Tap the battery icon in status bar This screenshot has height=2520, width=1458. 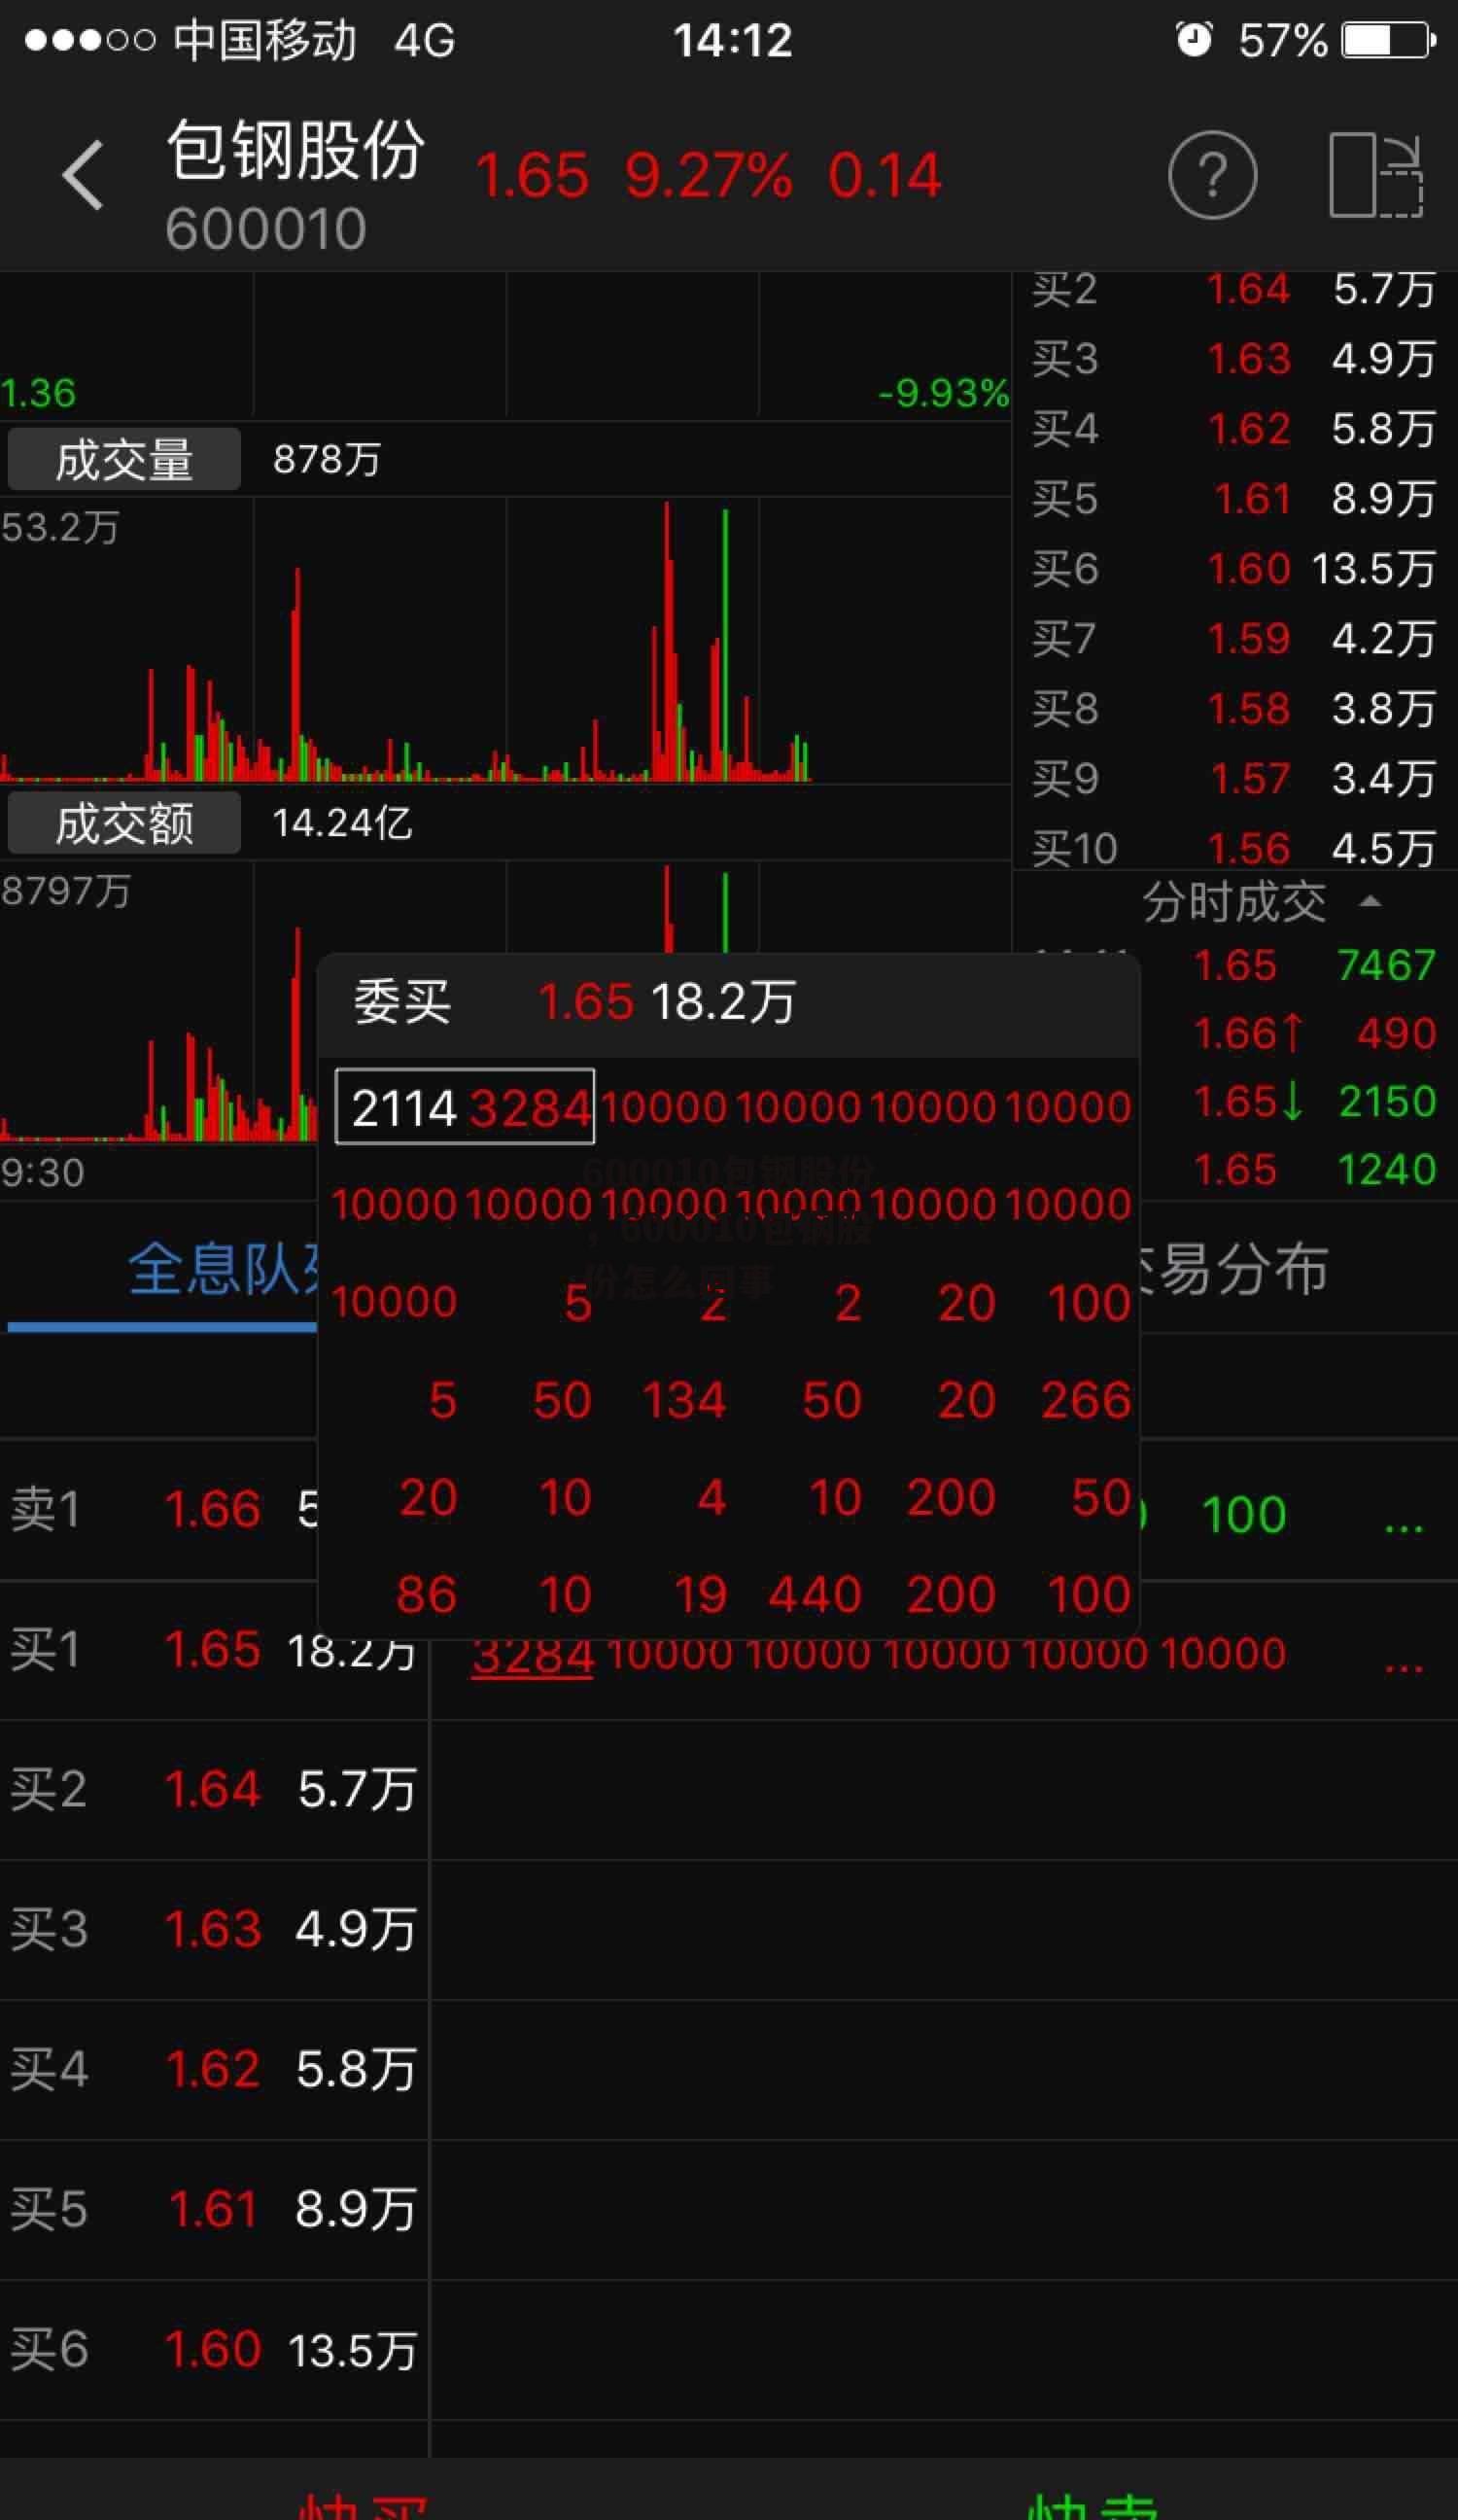pyautogui.click(x=1388, y=41)
